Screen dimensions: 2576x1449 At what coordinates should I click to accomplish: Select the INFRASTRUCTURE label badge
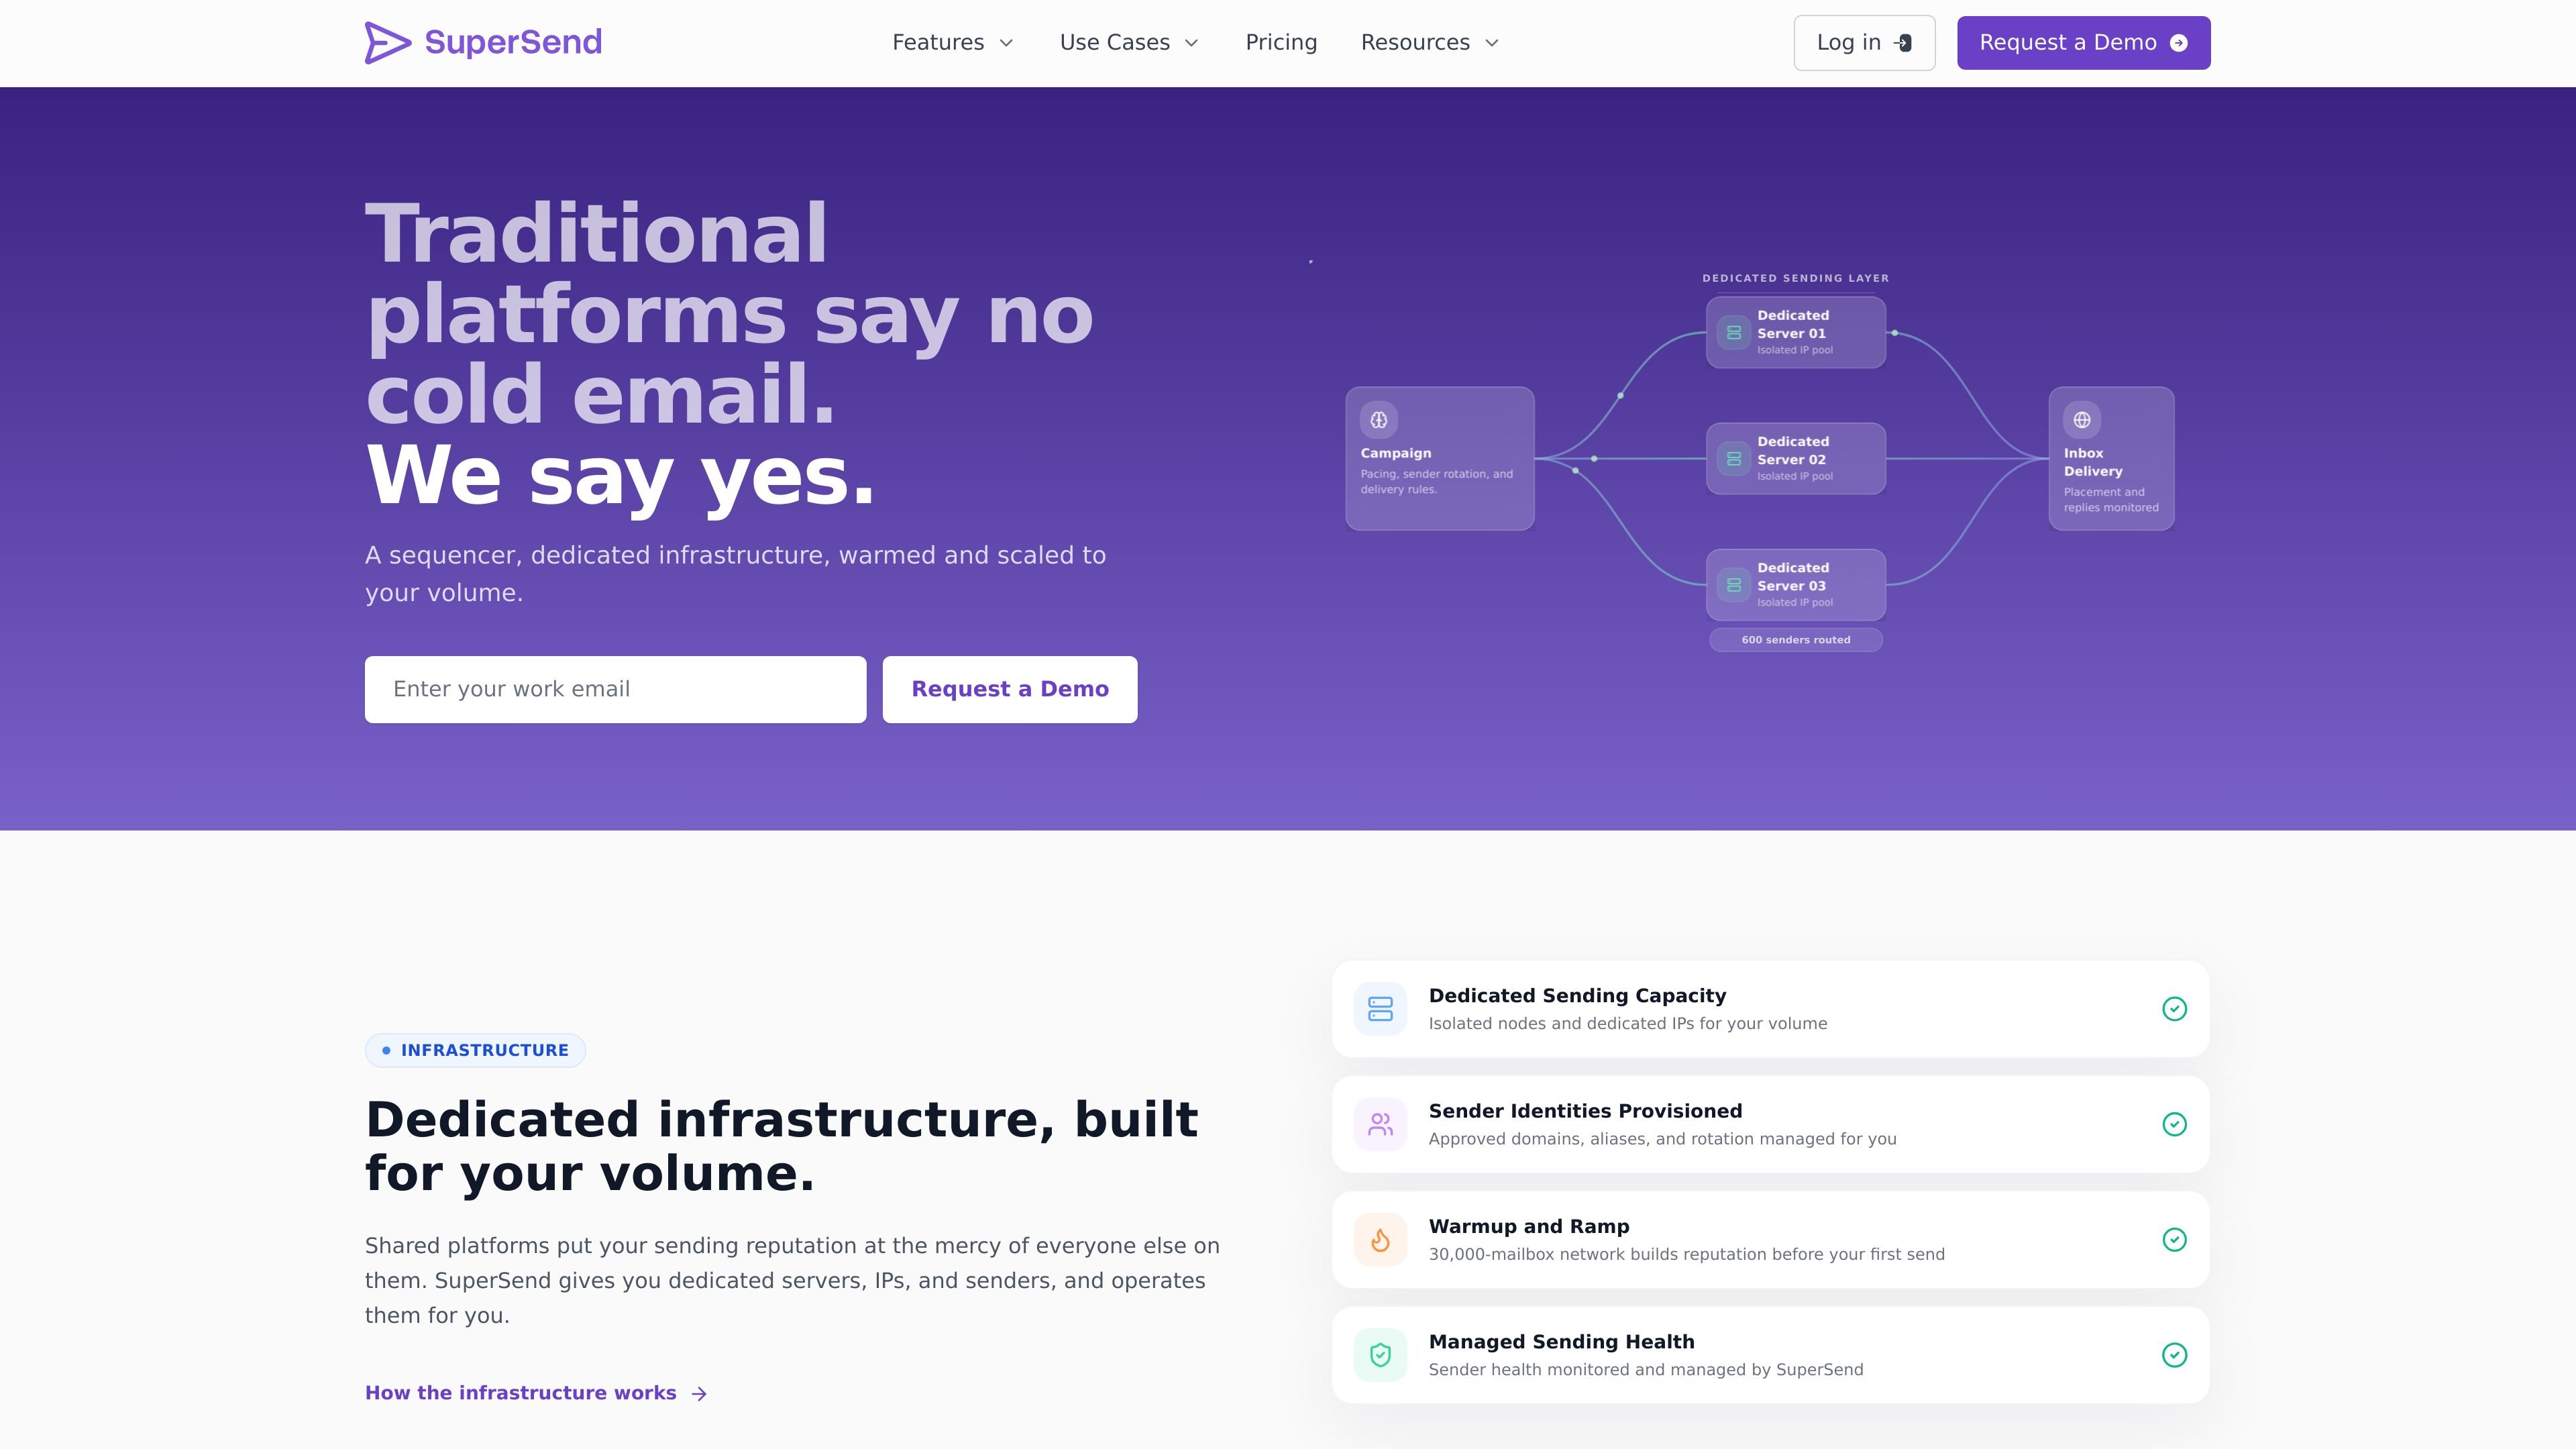point(475,1050)
